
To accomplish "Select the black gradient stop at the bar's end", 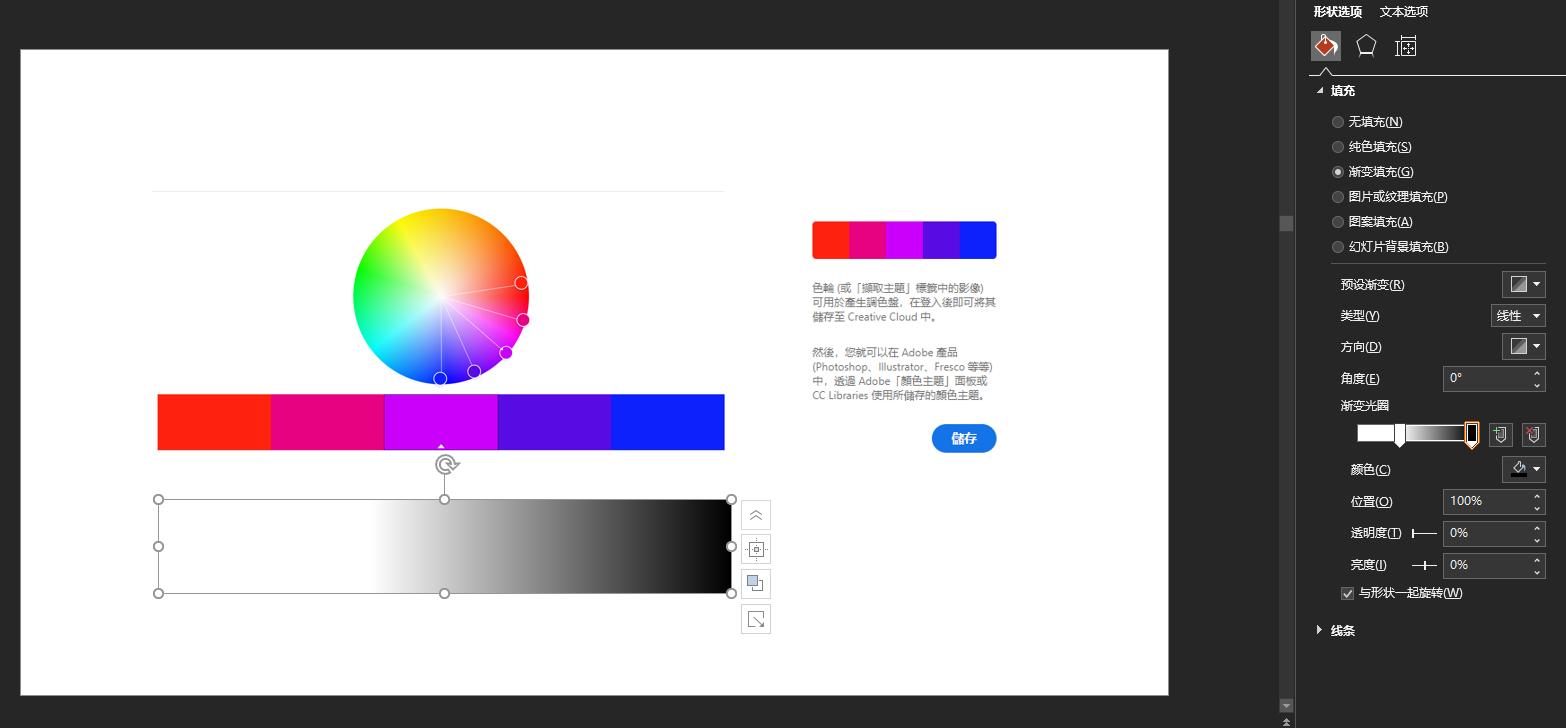I will click(x=1472, y=434).
